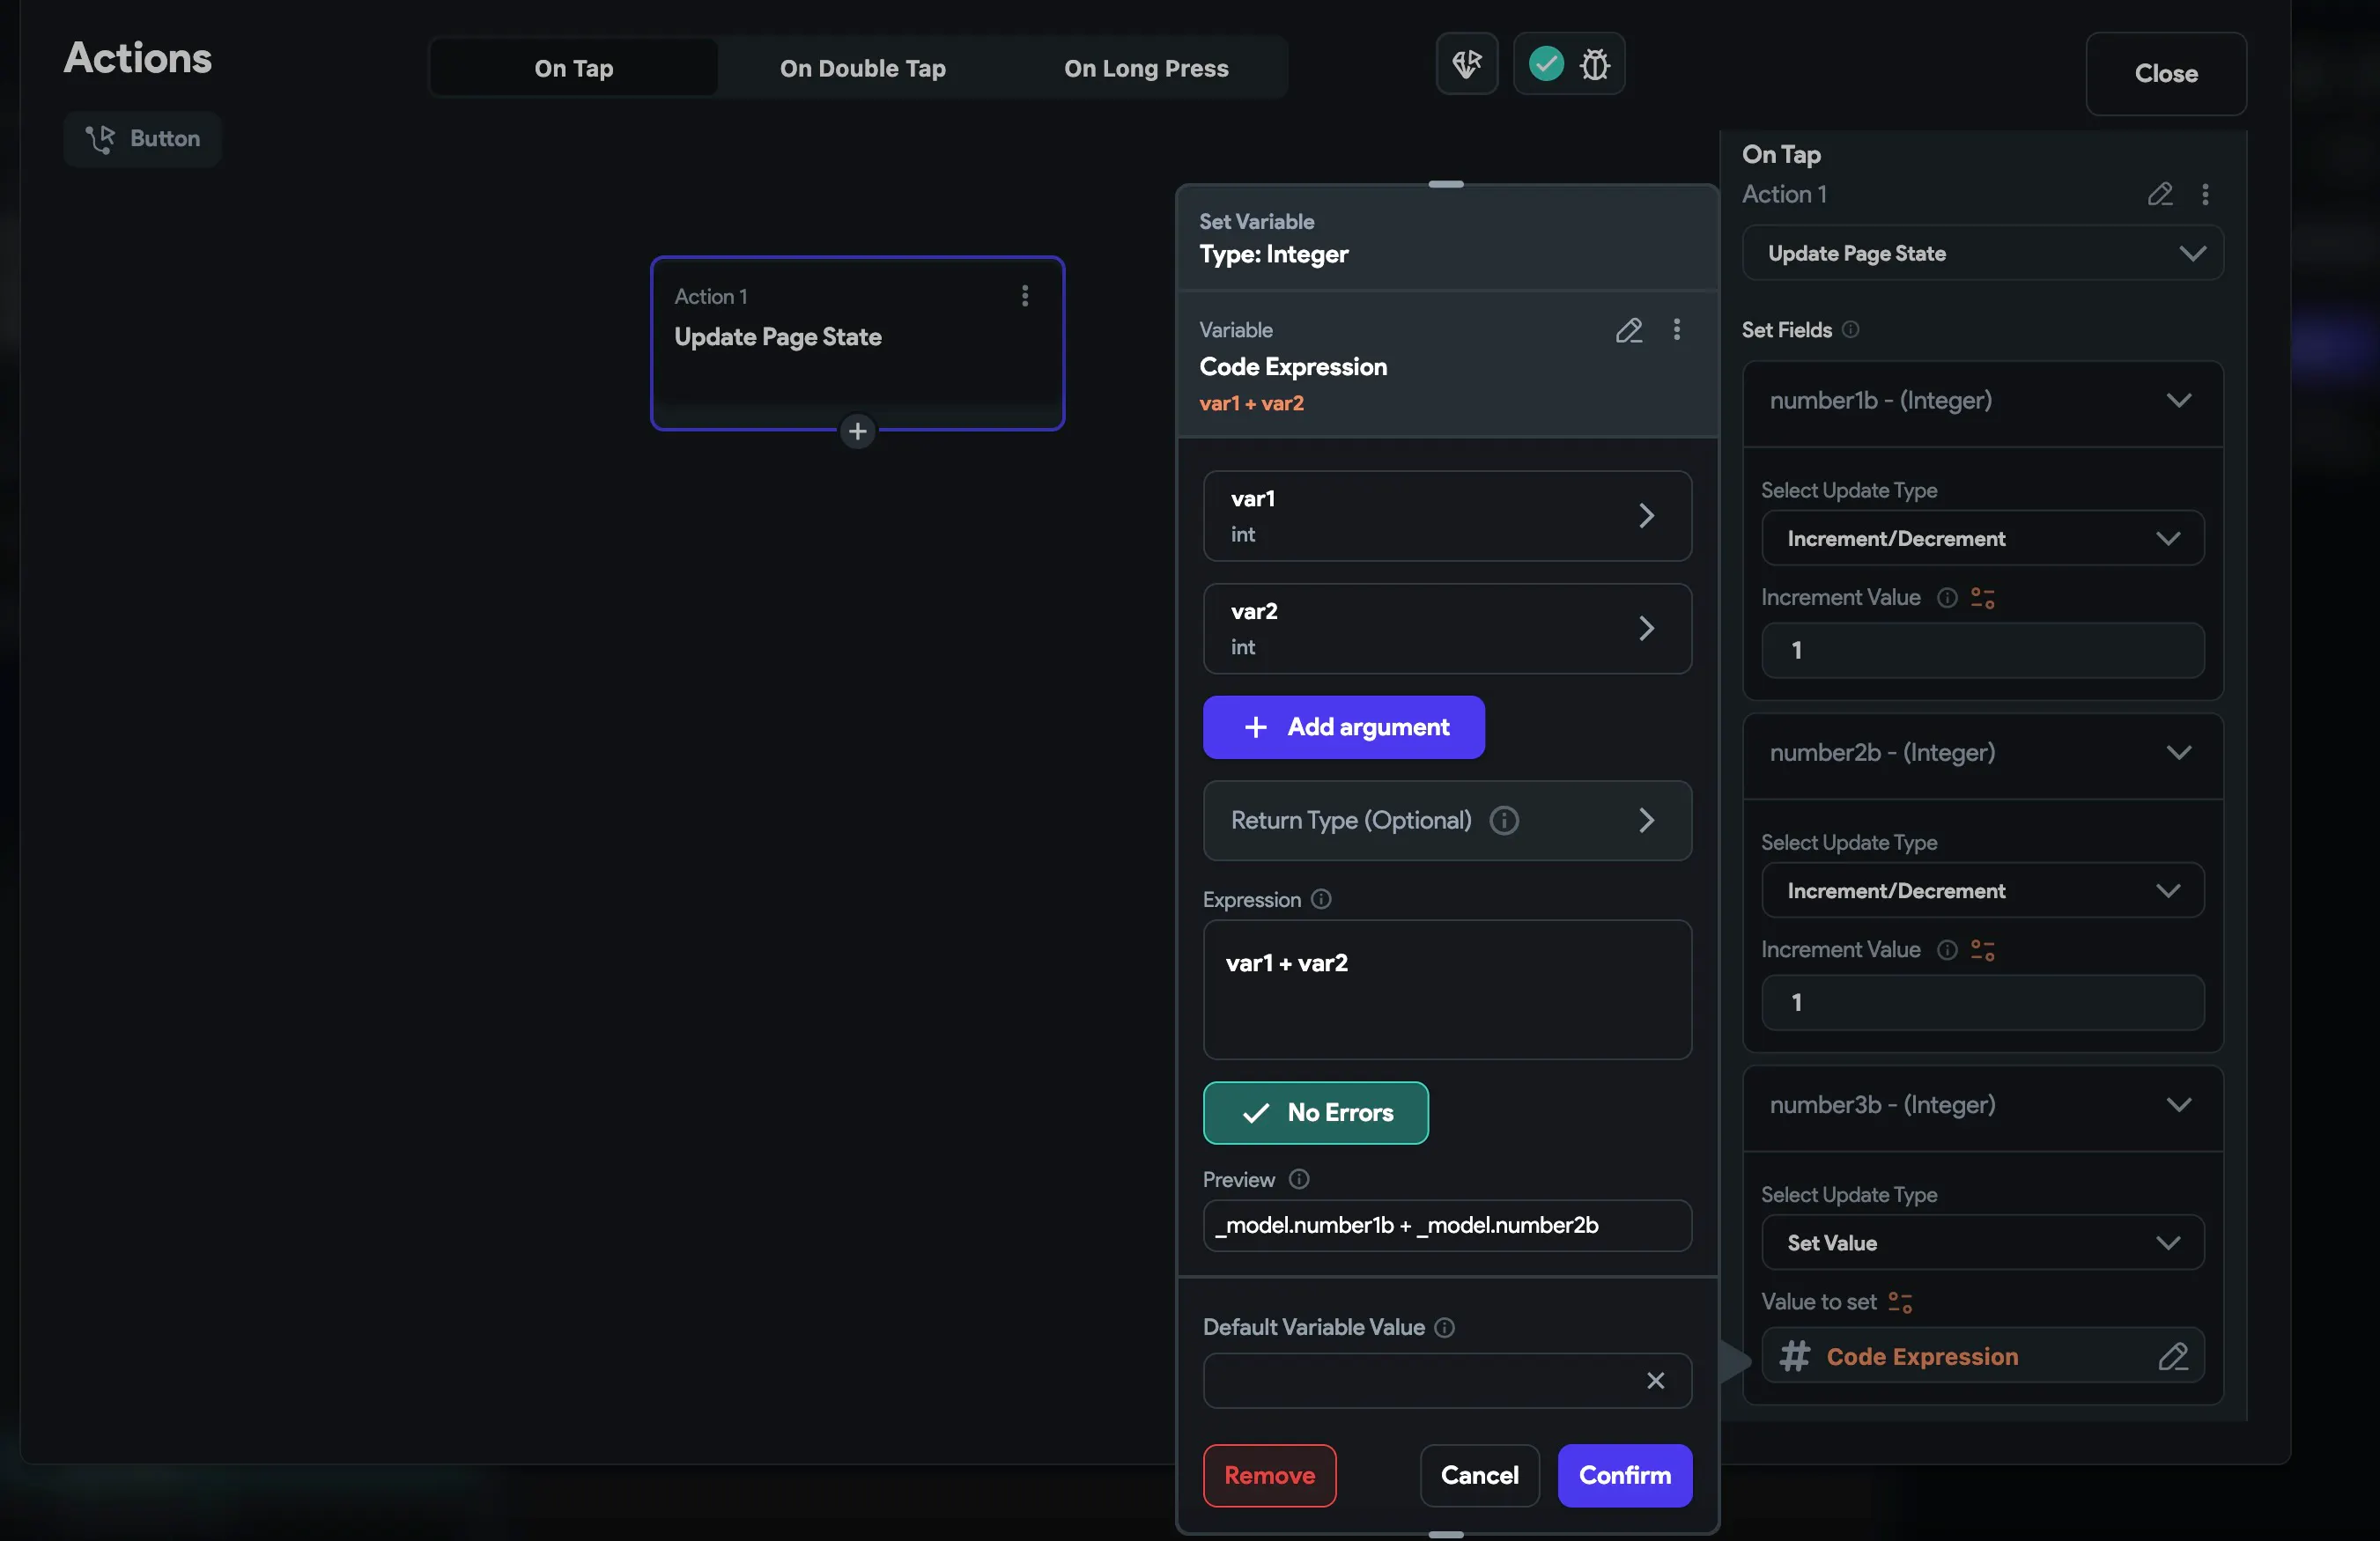Show number2b Increment Value info icon
The image size is (2380, 1541).
pos(1946,950)
